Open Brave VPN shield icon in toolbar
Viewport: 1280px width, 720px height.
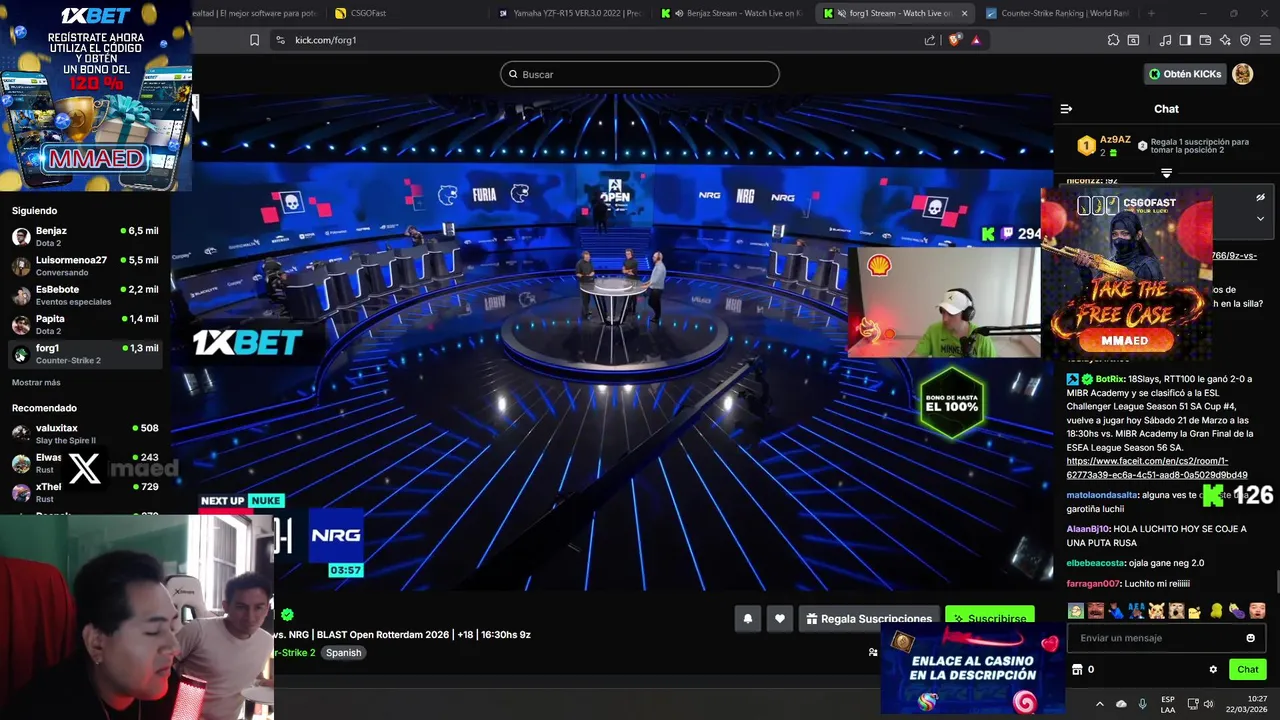coord(1245,40)
